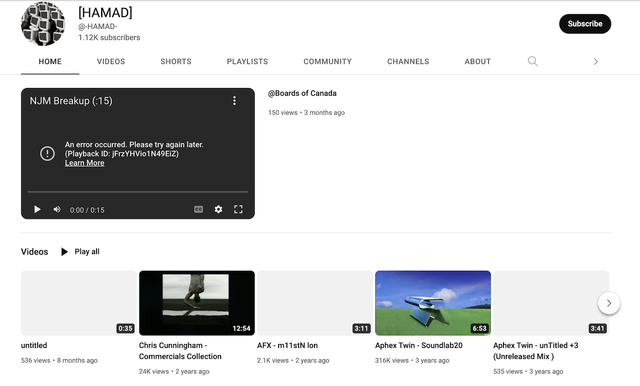
Task: Click 'Chris Cunningham - Commercials Collection' title
Action: point(180,351)
